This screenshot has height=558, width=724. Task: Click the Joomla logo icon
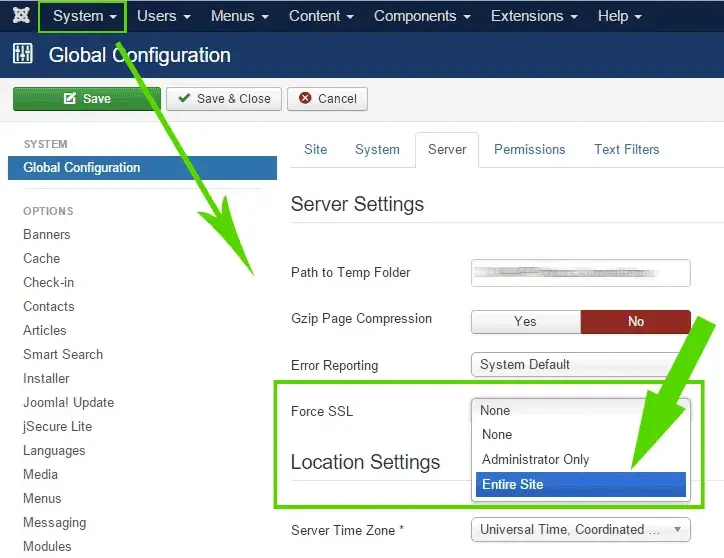21,15
